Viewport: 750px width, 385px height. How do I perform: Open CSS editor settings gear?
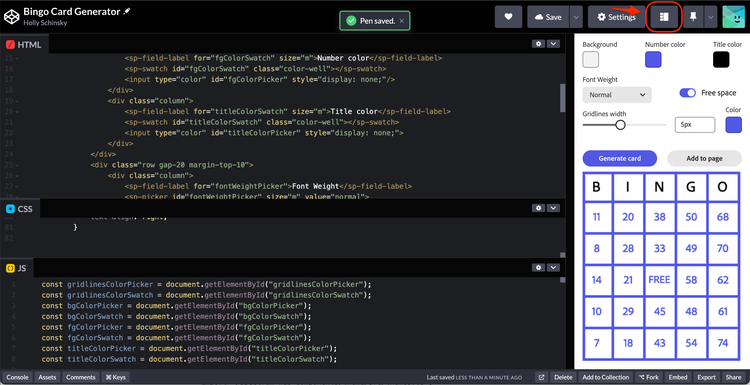point(539,208)
